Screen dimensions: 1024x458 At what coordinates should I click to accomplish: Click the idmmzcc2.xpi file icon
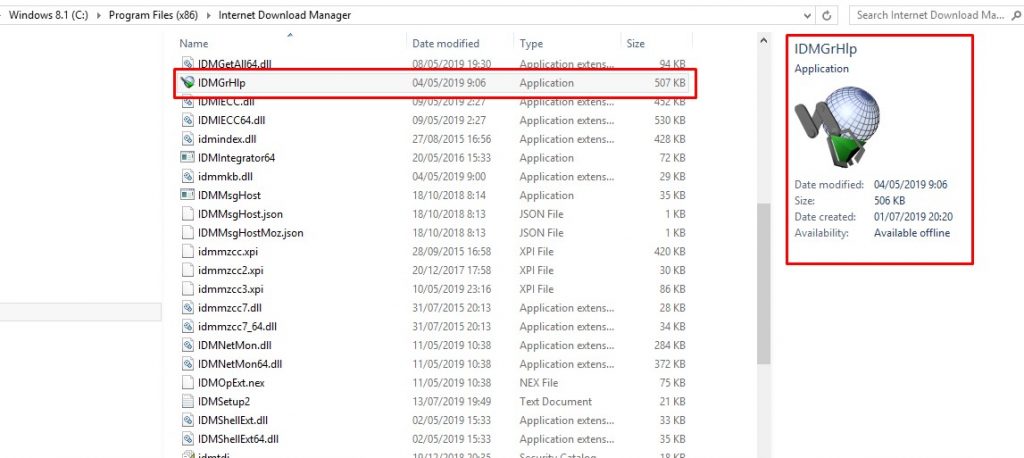pyautogui.click(x=188, y=270)
